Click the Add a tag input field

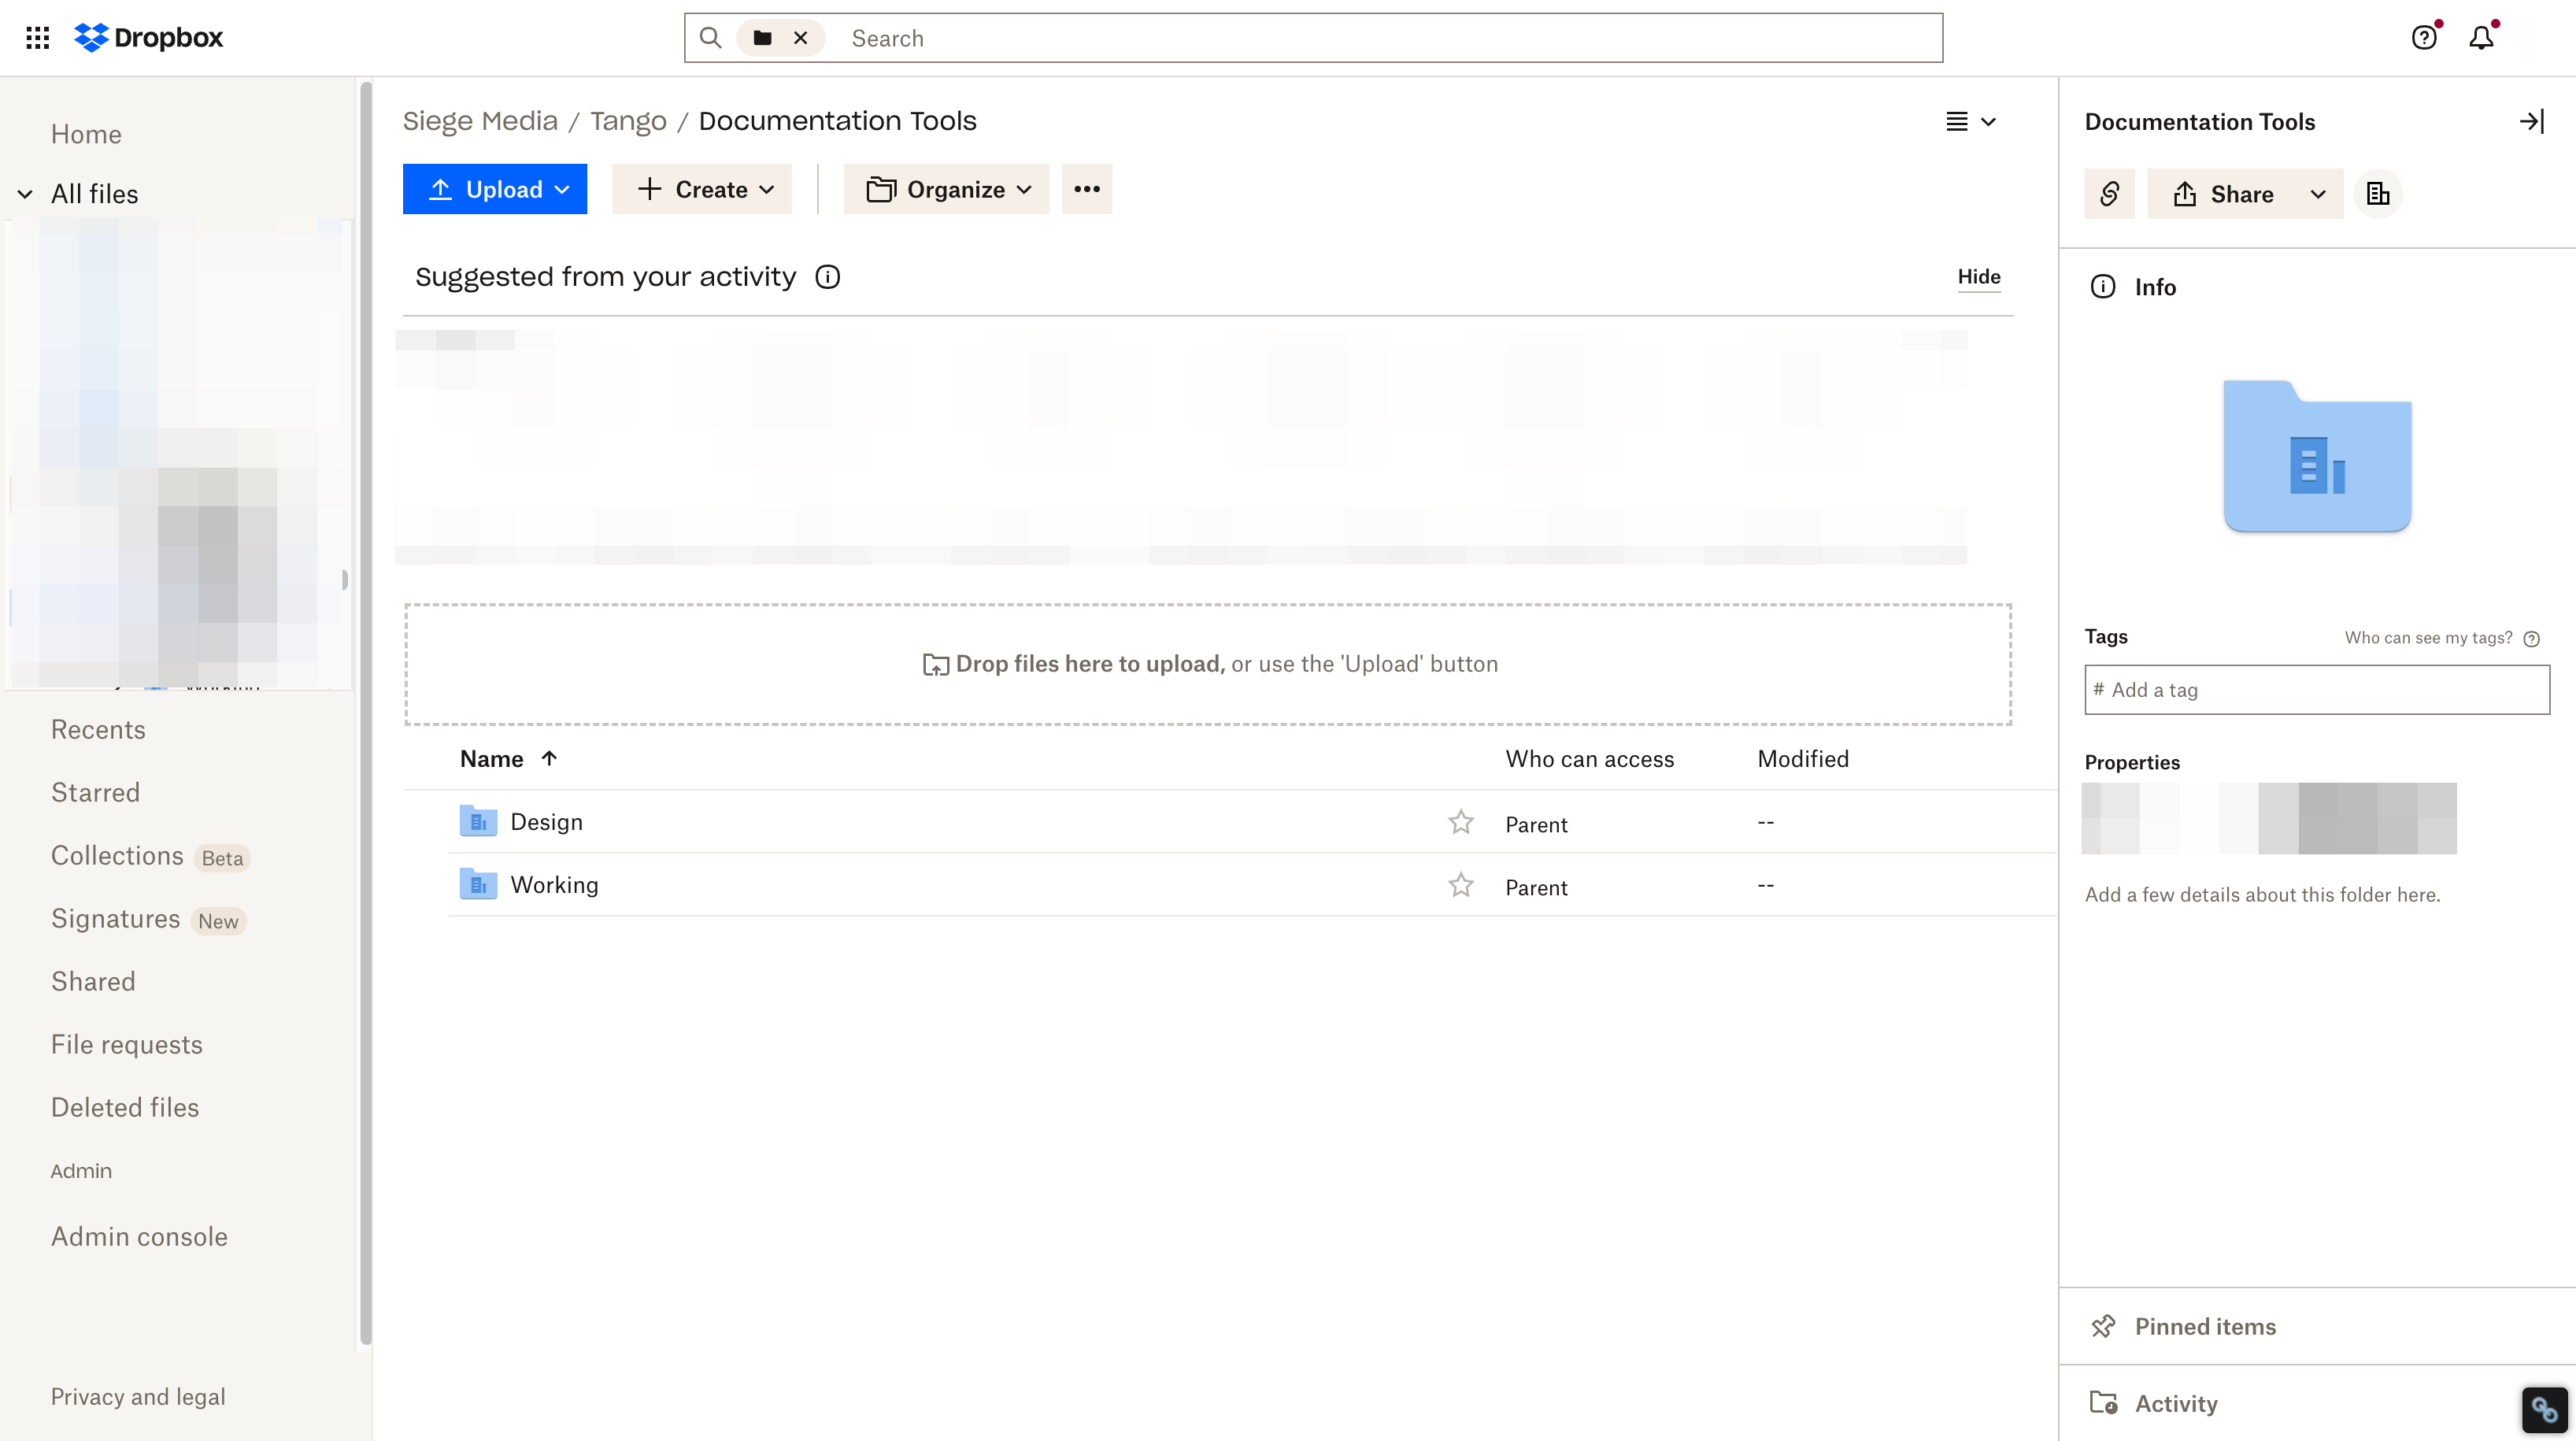click(x=2317, y=690)
